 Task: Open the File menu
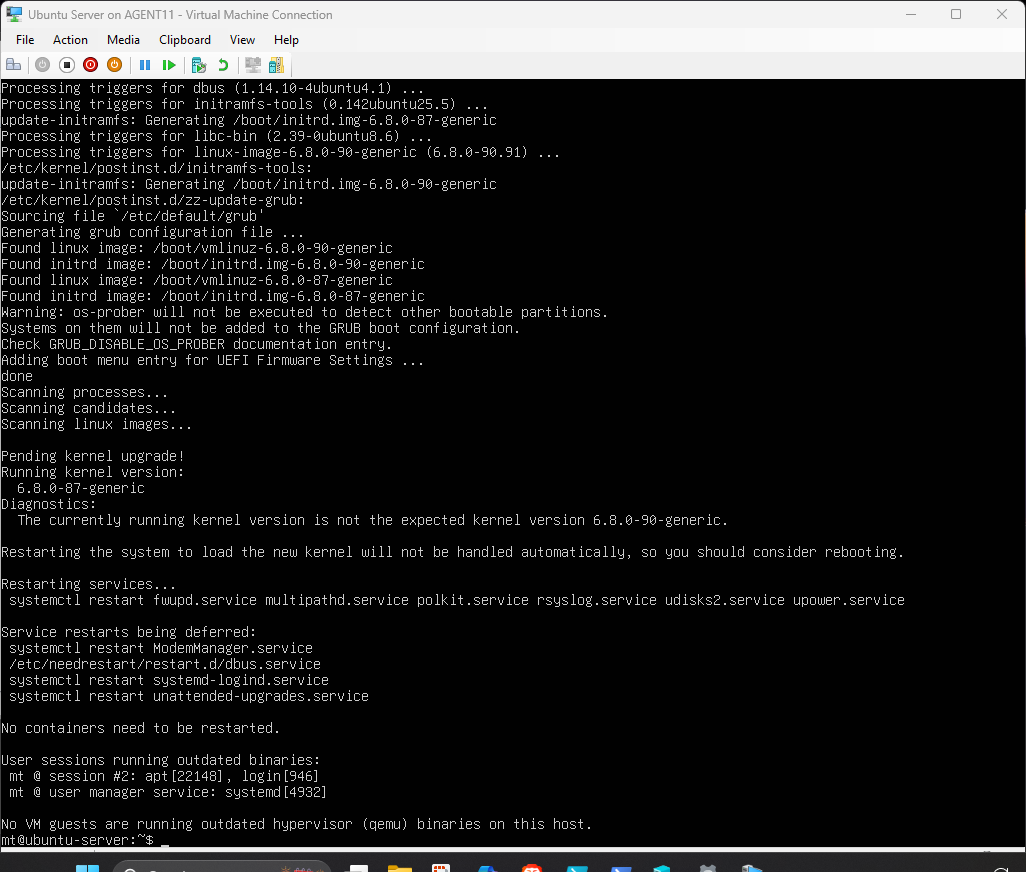(x=25, y=40)
